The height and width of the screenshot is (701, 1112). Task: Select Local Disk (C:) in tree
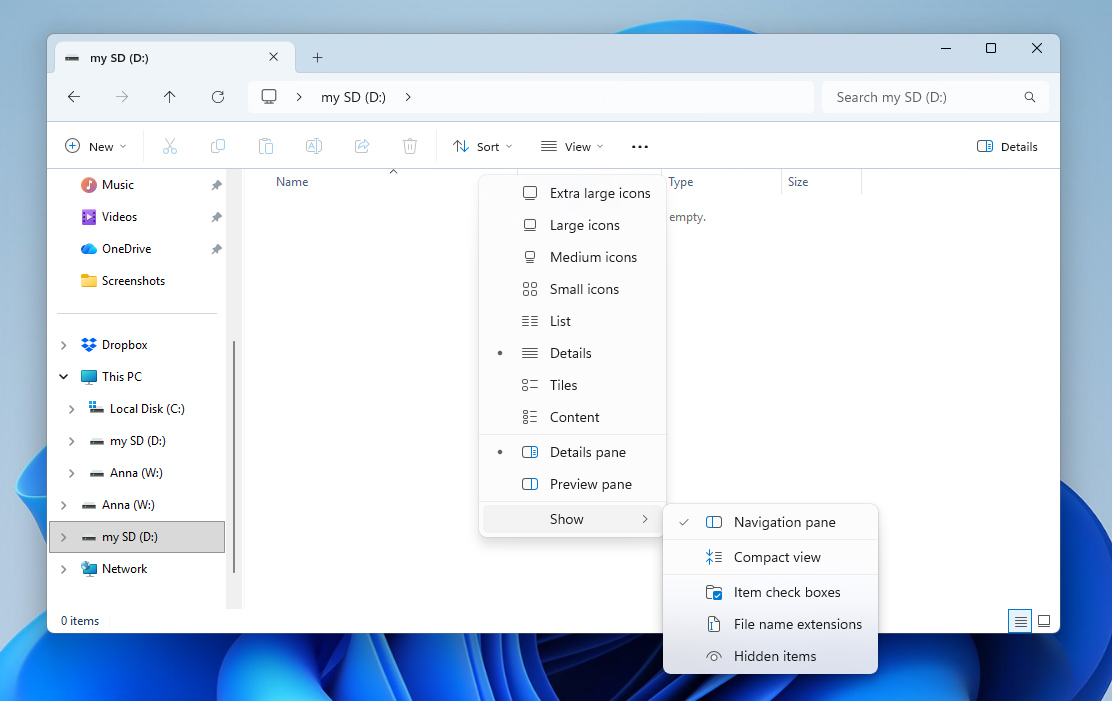tap(147, 409)
